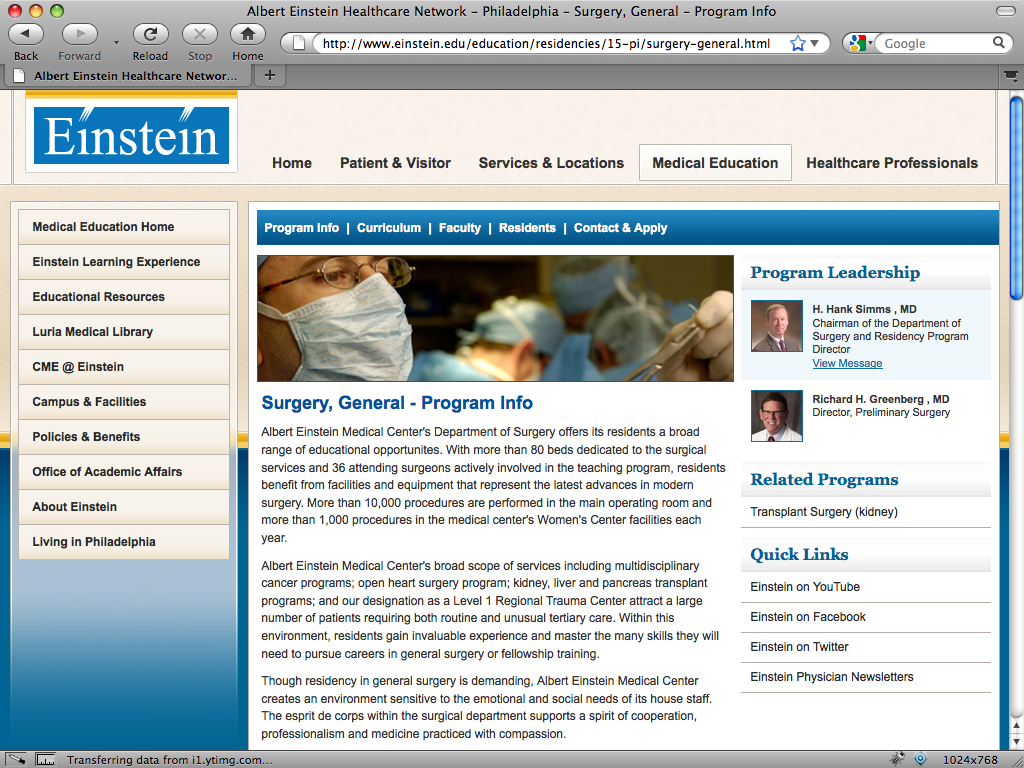
Task: Open the URL bar dropdown arrow
Action: click(x=815, y=44)
